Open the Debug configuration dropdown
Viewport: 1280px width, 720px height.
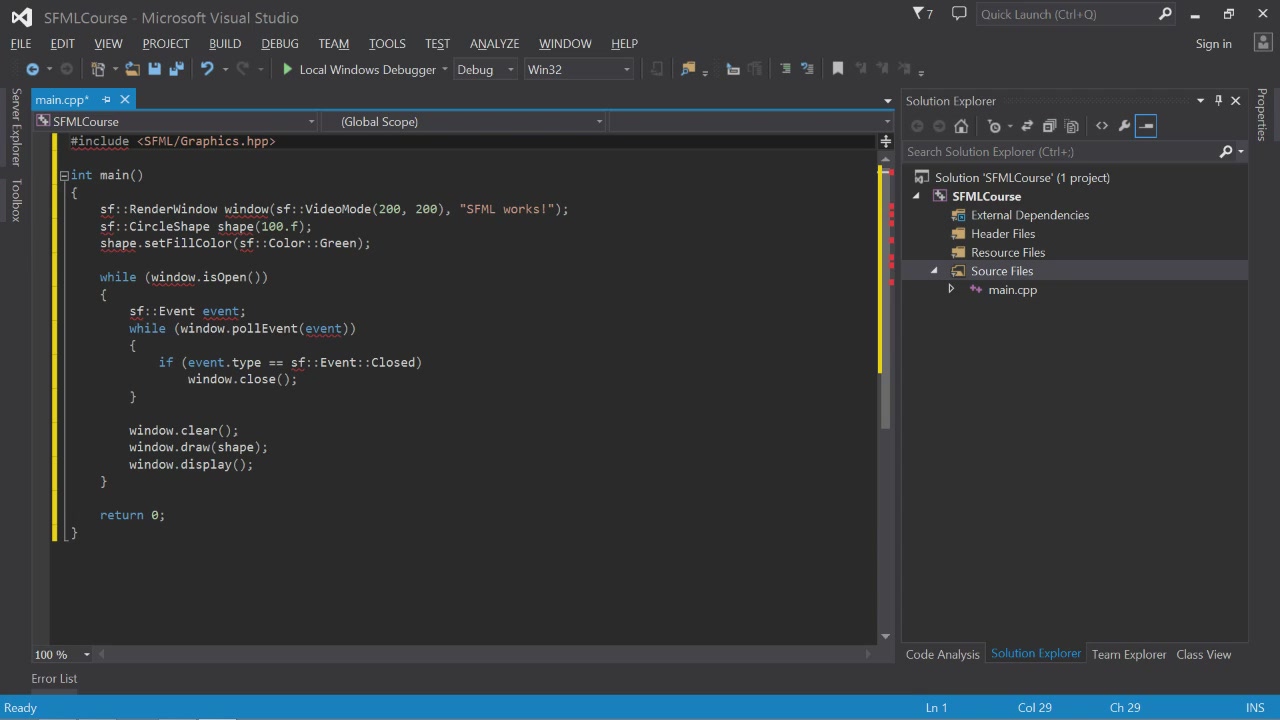pyautogui.click(x=485, y=69)
